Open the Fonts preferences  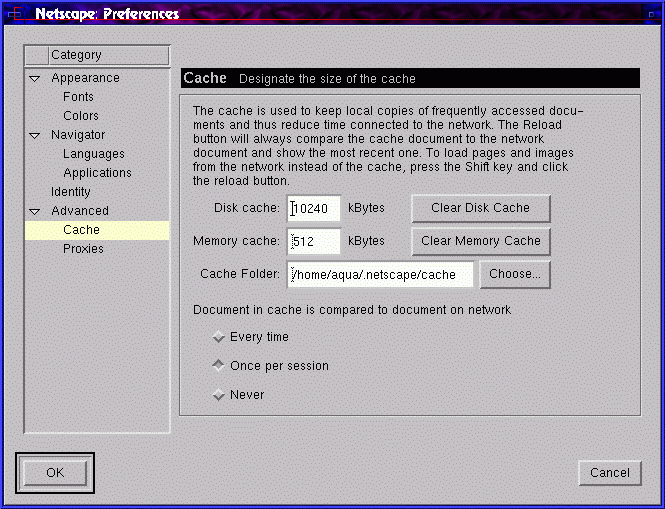point(78,97)
